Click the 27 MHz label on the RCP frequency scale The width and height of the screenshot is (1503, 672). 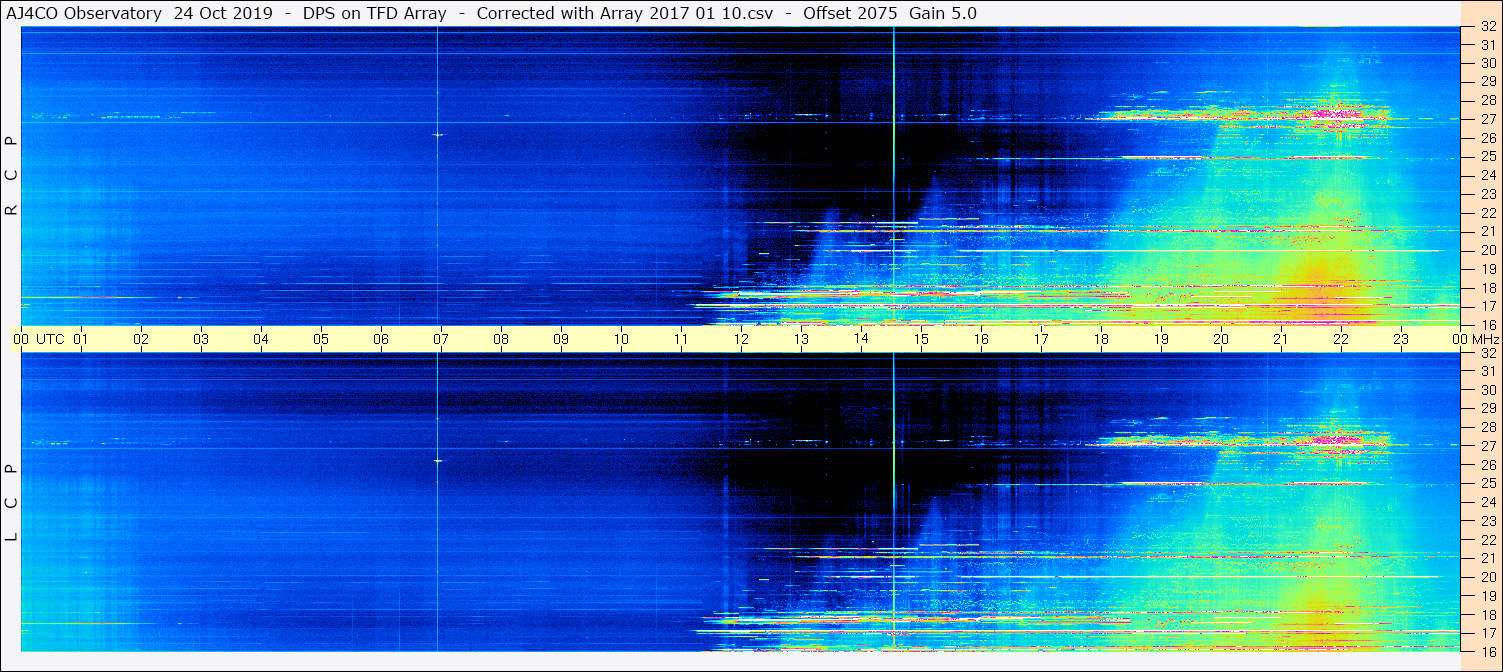(x=1487, y=119)
